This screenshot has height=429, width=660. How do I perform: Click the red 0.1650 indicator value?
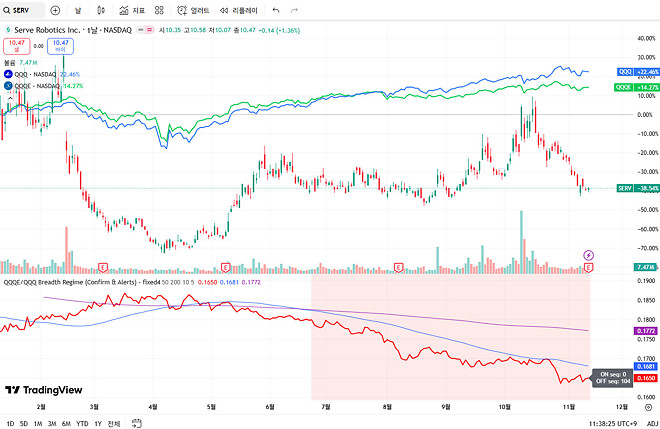pyautogui.click(x=207, y=282)
